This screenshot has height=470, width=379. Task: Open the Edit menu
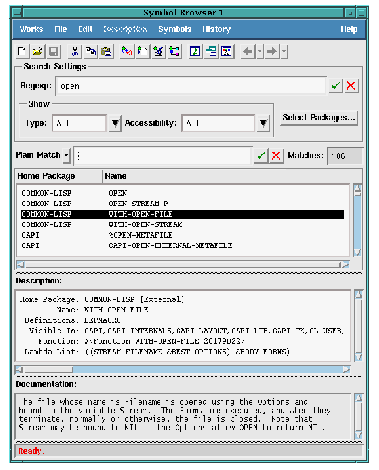point(85,29)
